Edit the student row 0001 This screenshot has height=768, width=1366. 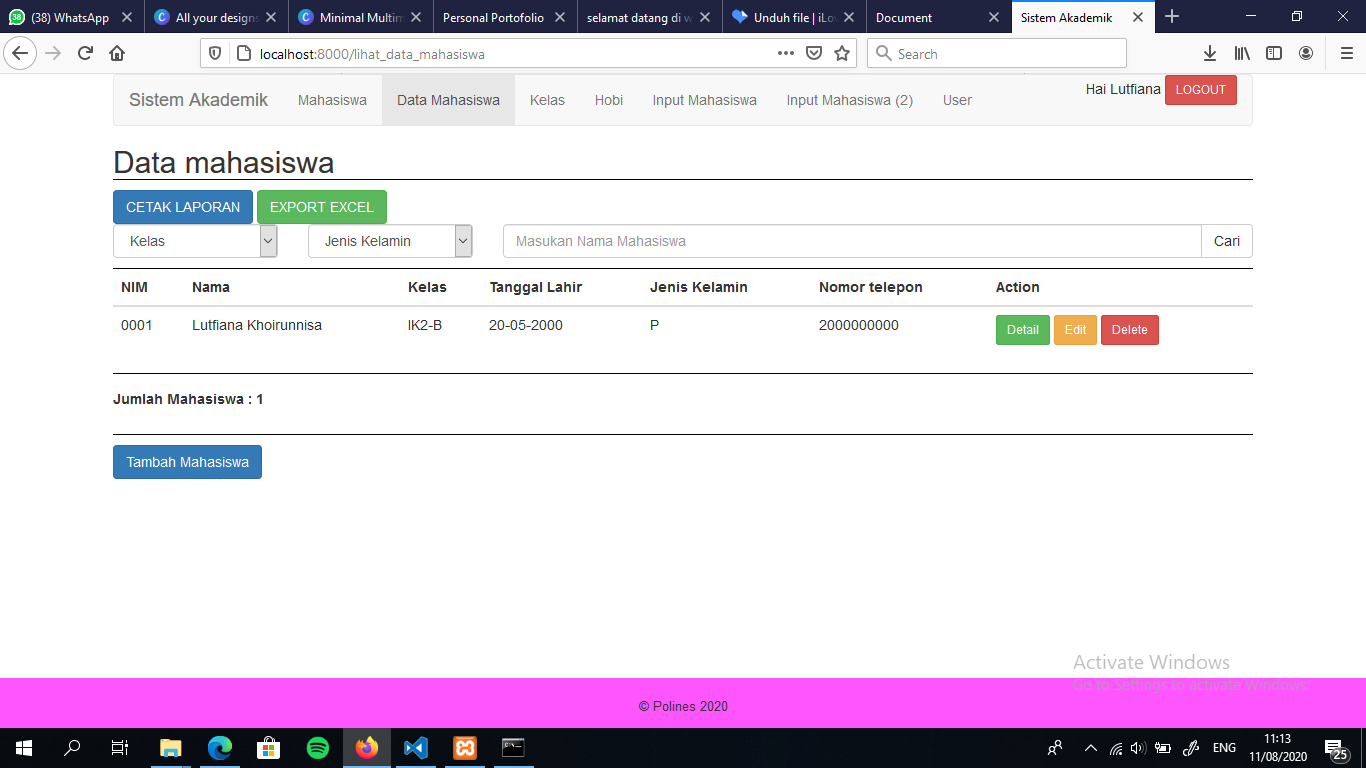tap(1075, 330)
